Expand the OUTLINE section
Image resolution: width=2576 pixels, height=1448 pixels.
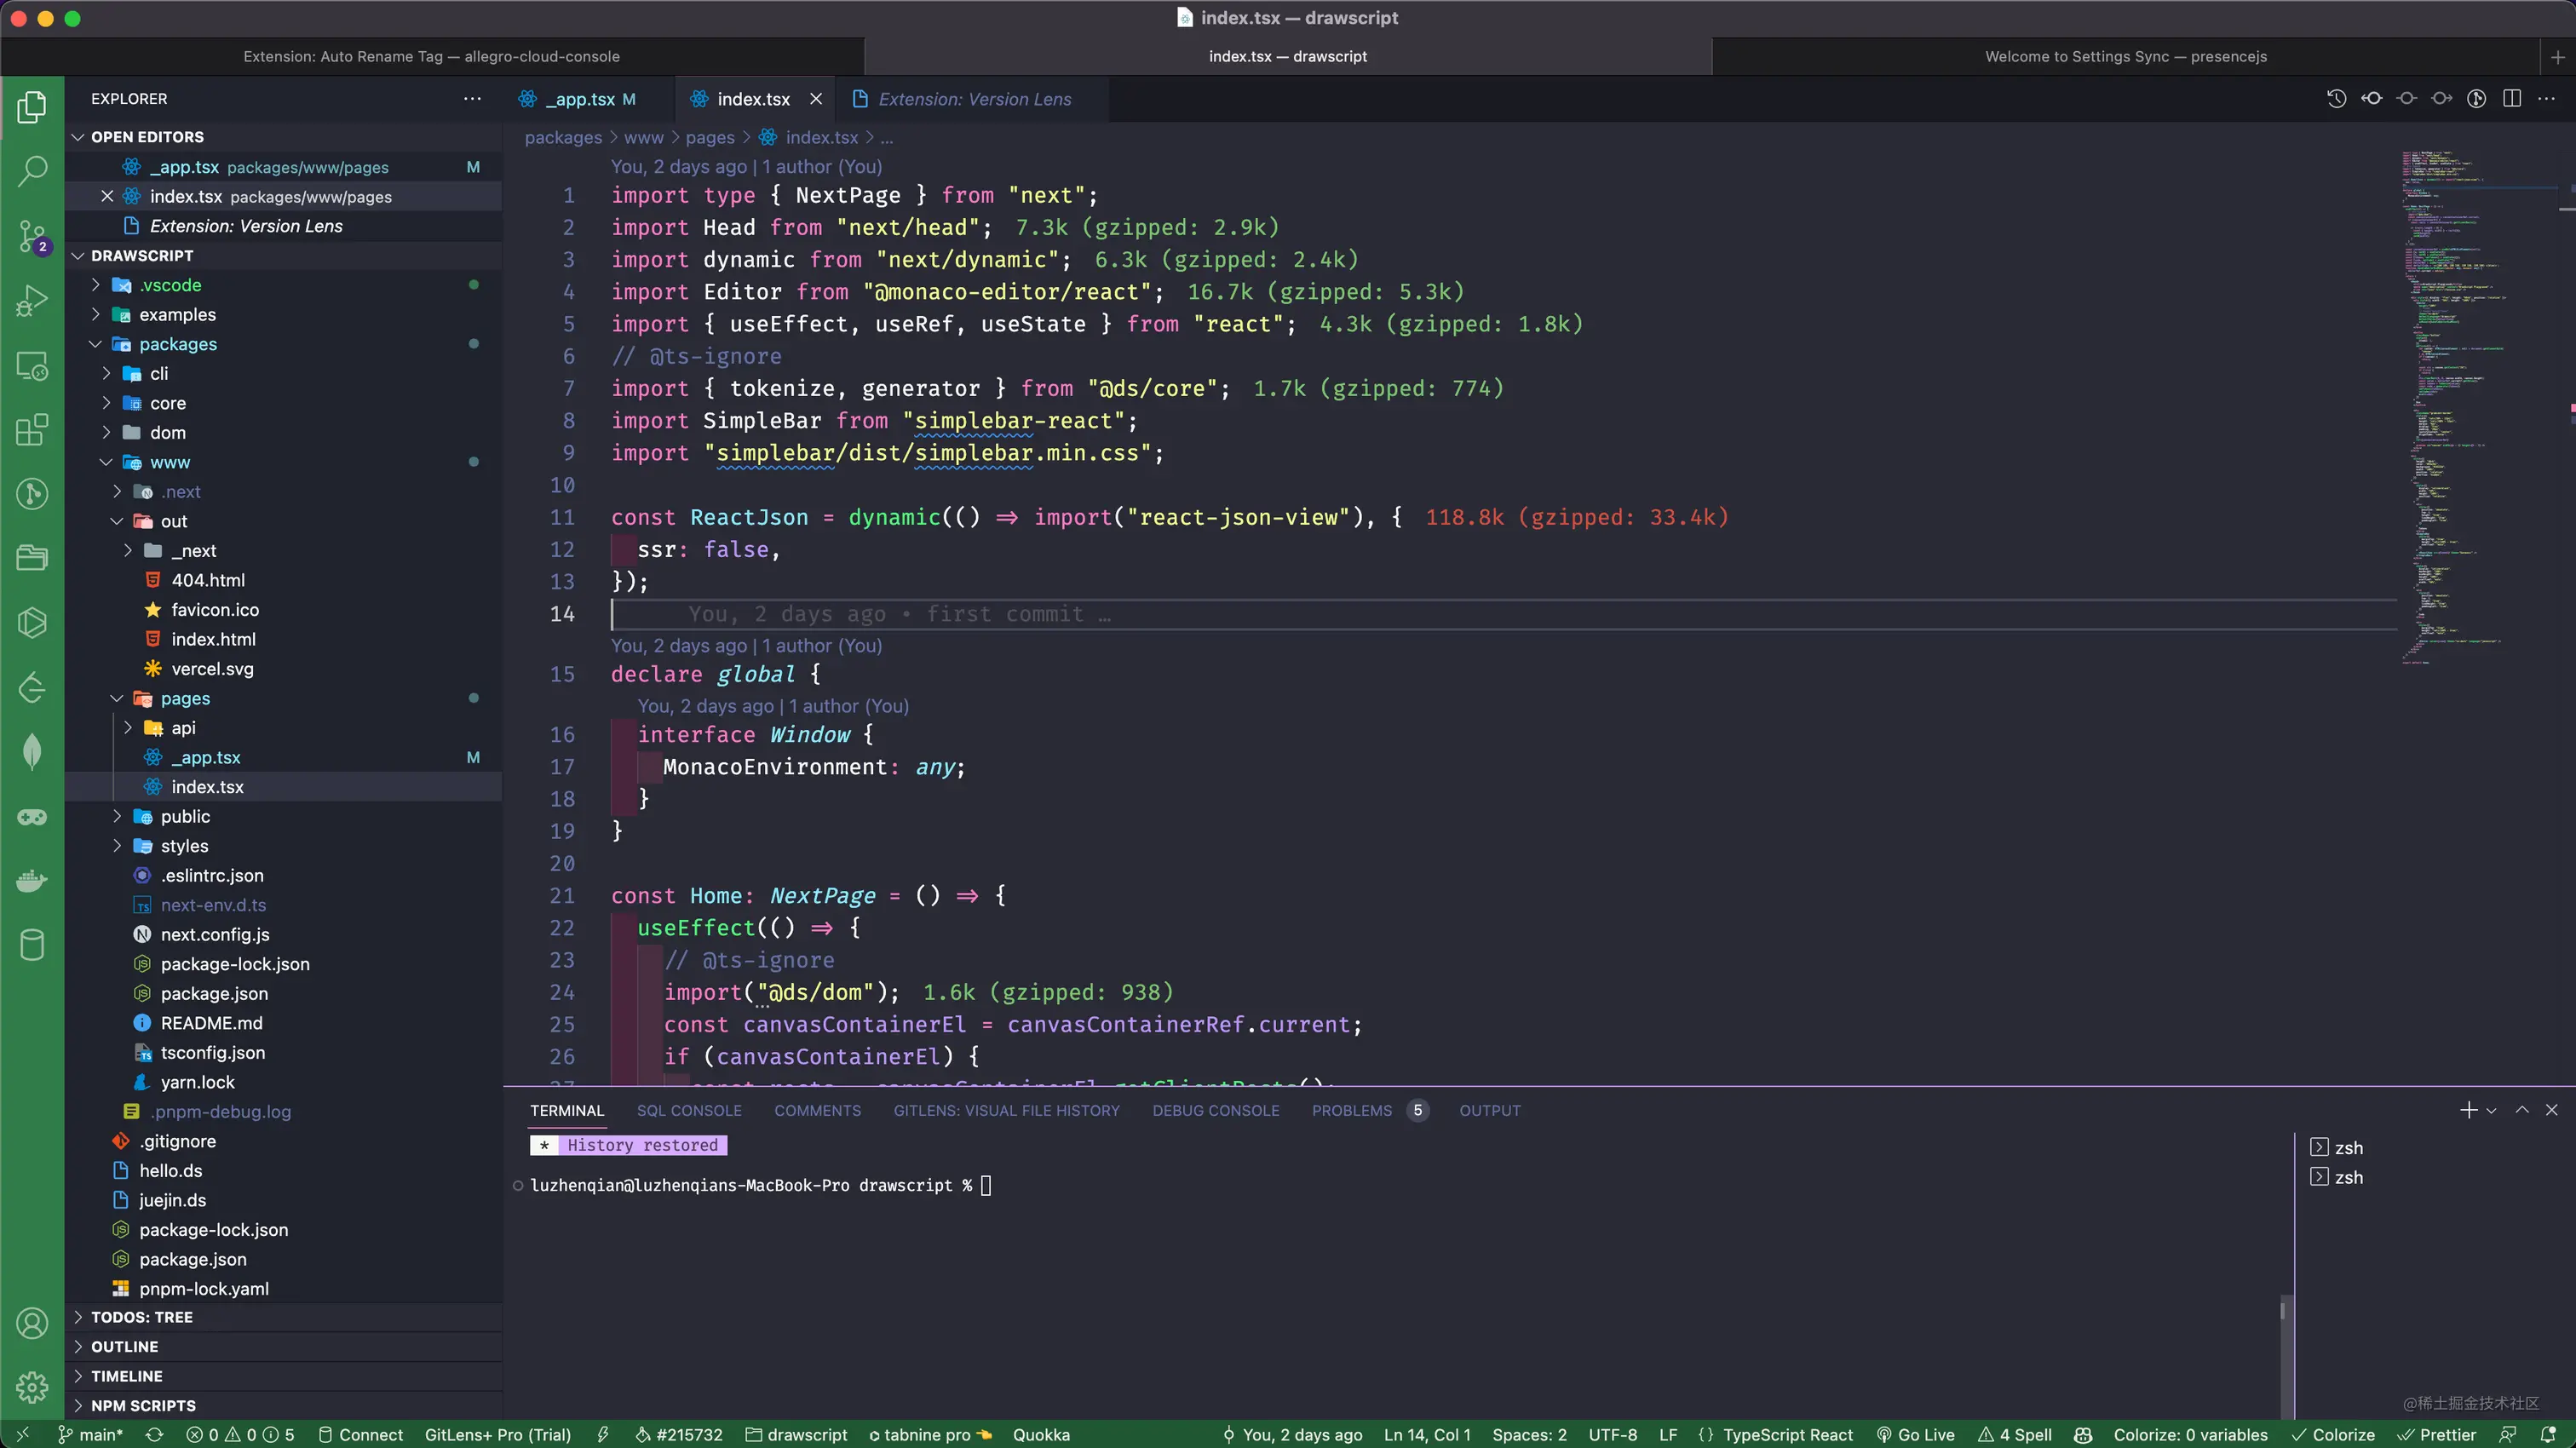(x=124, y=1346)
